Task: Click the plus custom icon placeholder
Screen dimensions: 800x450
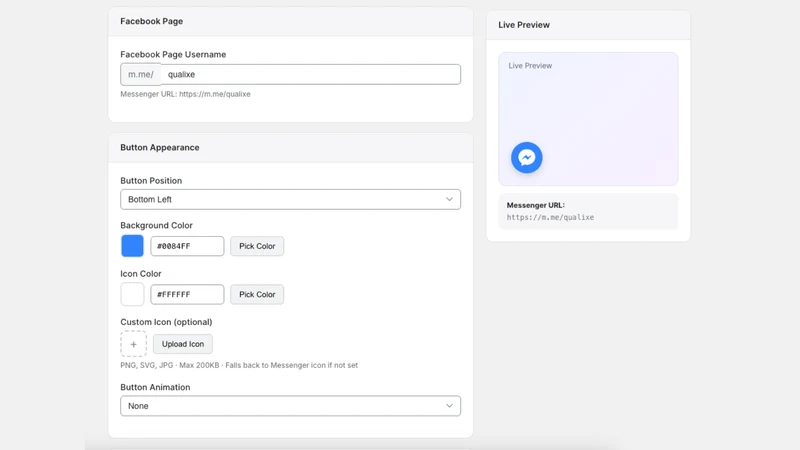Action: click(133, 344)
